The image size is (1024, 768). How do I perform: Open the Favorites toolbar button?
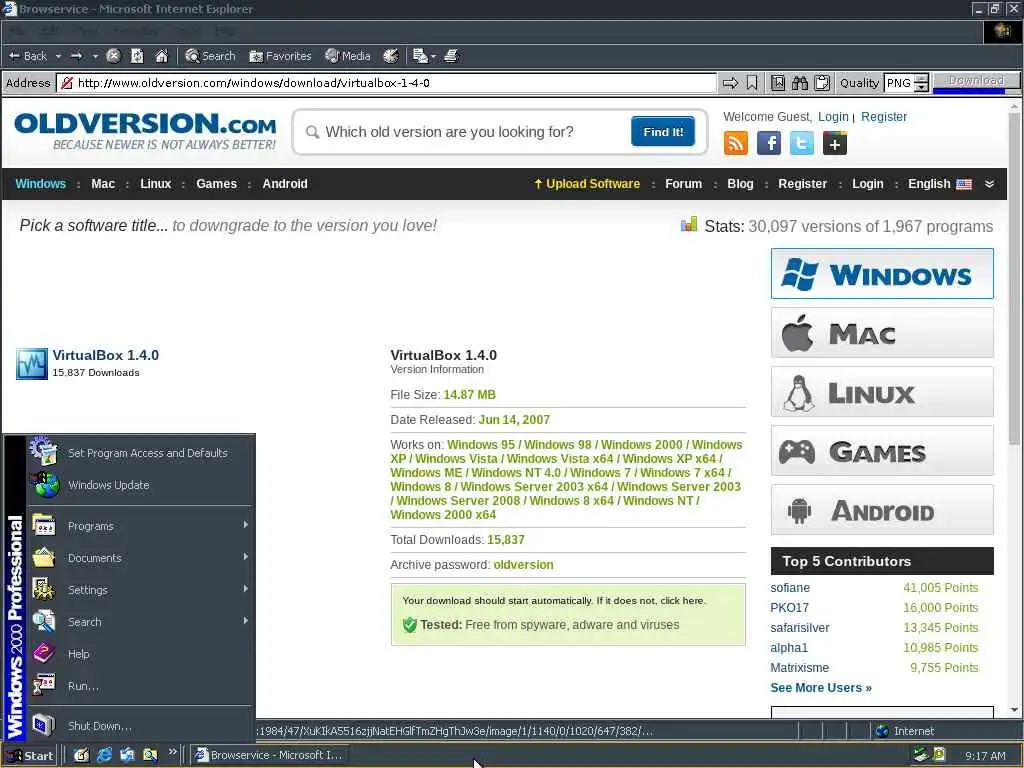click(x=280, y=56)
